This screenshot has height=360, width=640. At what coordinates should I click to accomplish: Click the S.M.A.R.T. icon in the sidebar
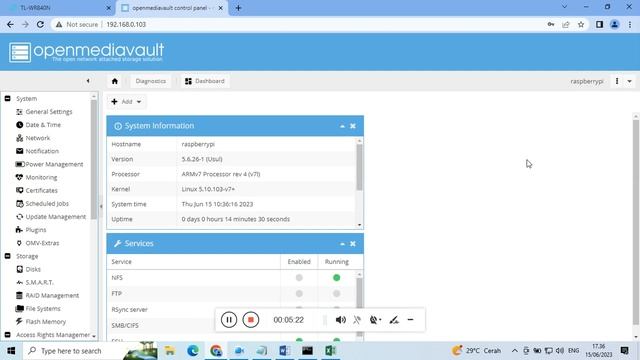click(19, 282)
